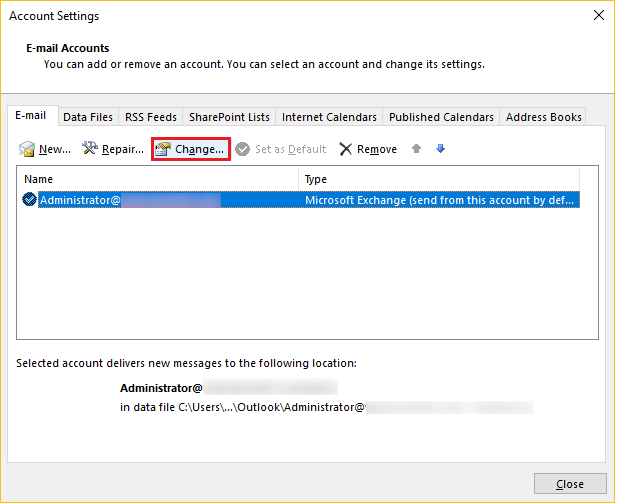Click the Remove X icon

tap(345, 149)
